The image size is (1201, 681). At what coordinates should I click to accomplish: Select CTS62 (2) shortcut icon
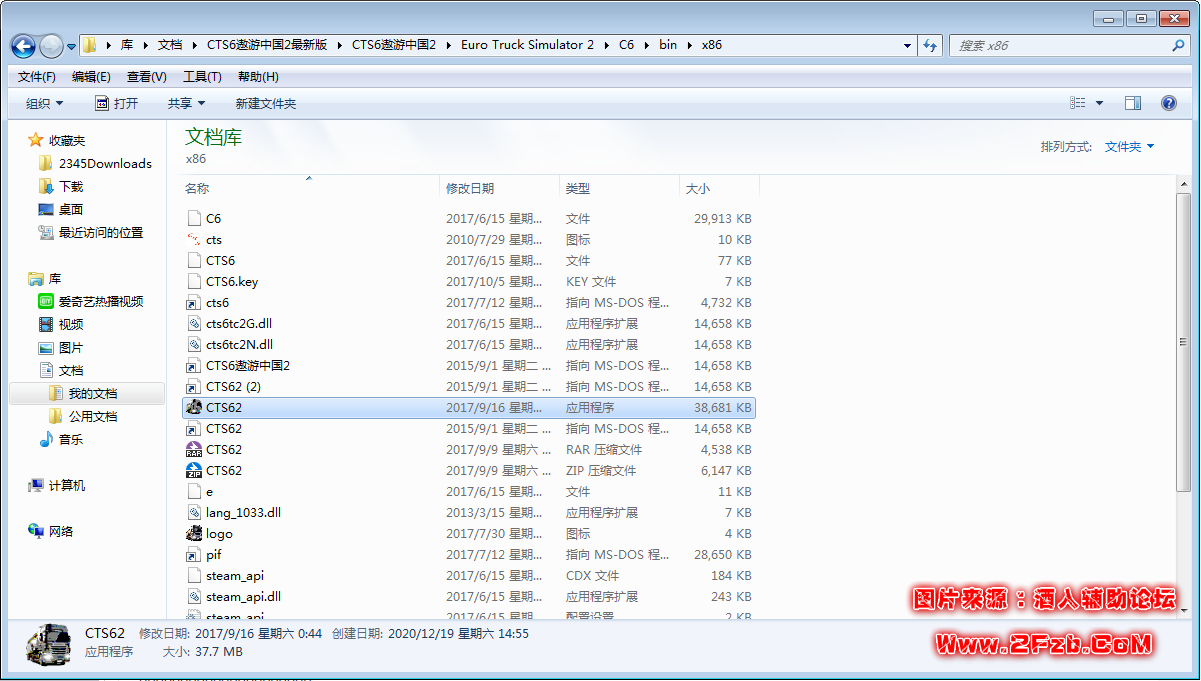(194, 387)
